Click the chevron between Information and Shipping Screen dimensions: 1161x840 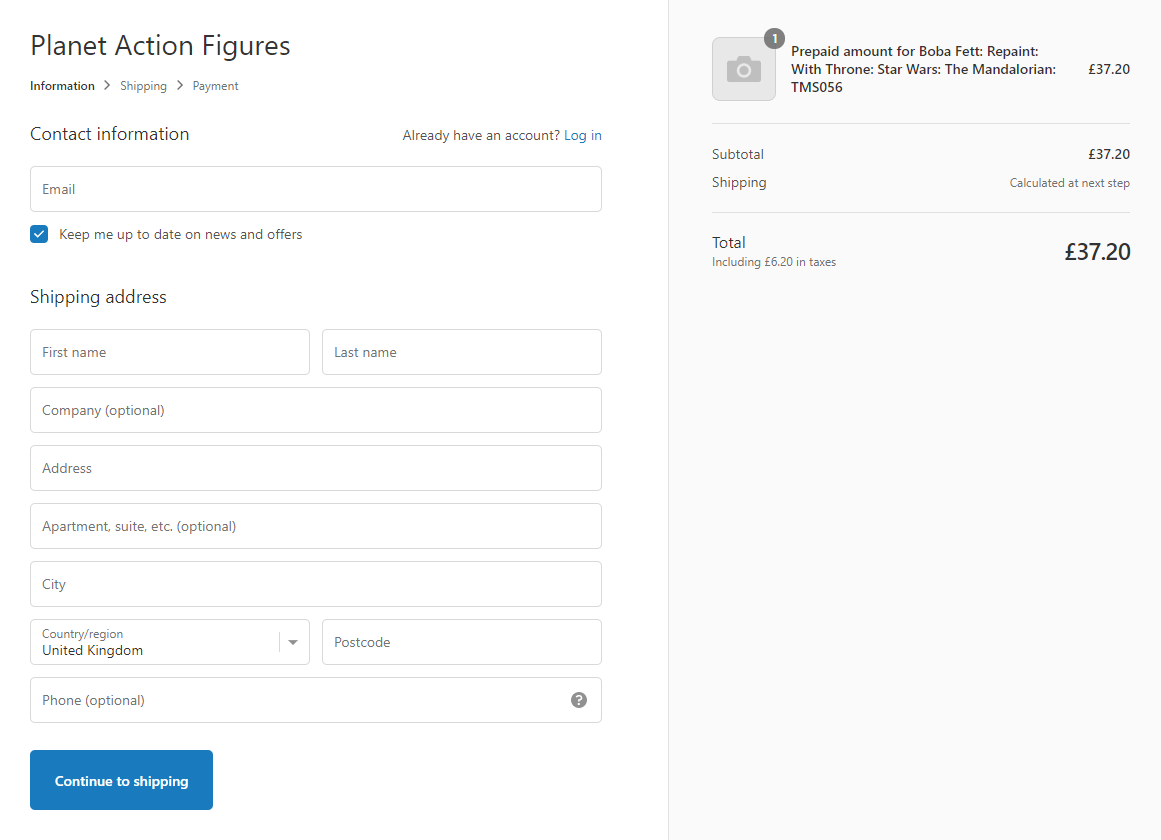pos(107,85)
